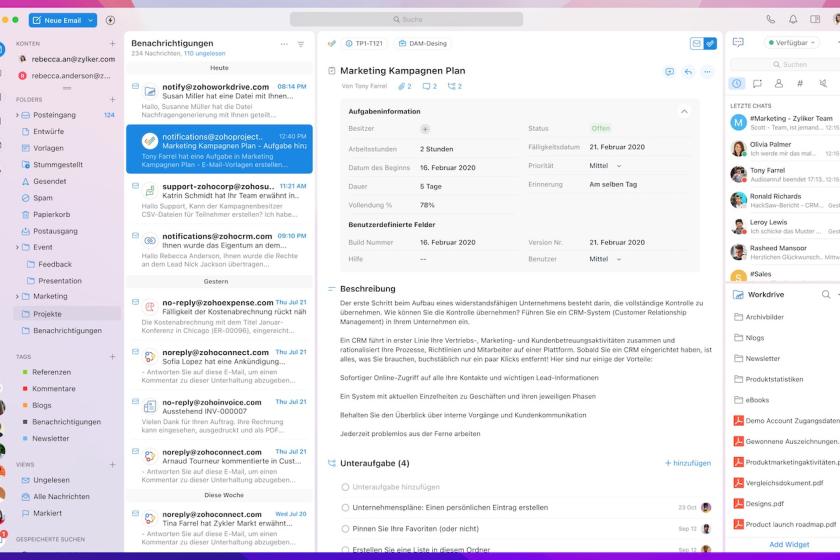Viewport: 840px width, 560px height.
Task: Check off Pinnen Sie Ihre Favoriten subtask
Action: [346, 529]
